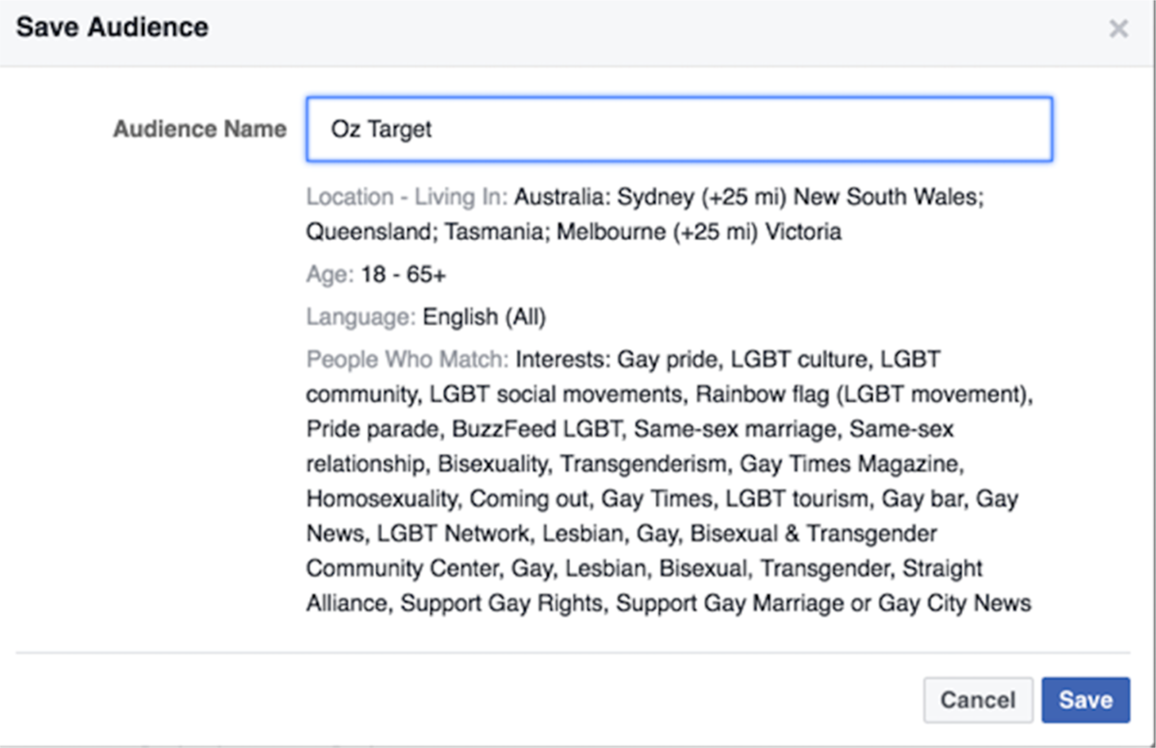
Task: Click the Save button
Action: [x=1085, y=699]
